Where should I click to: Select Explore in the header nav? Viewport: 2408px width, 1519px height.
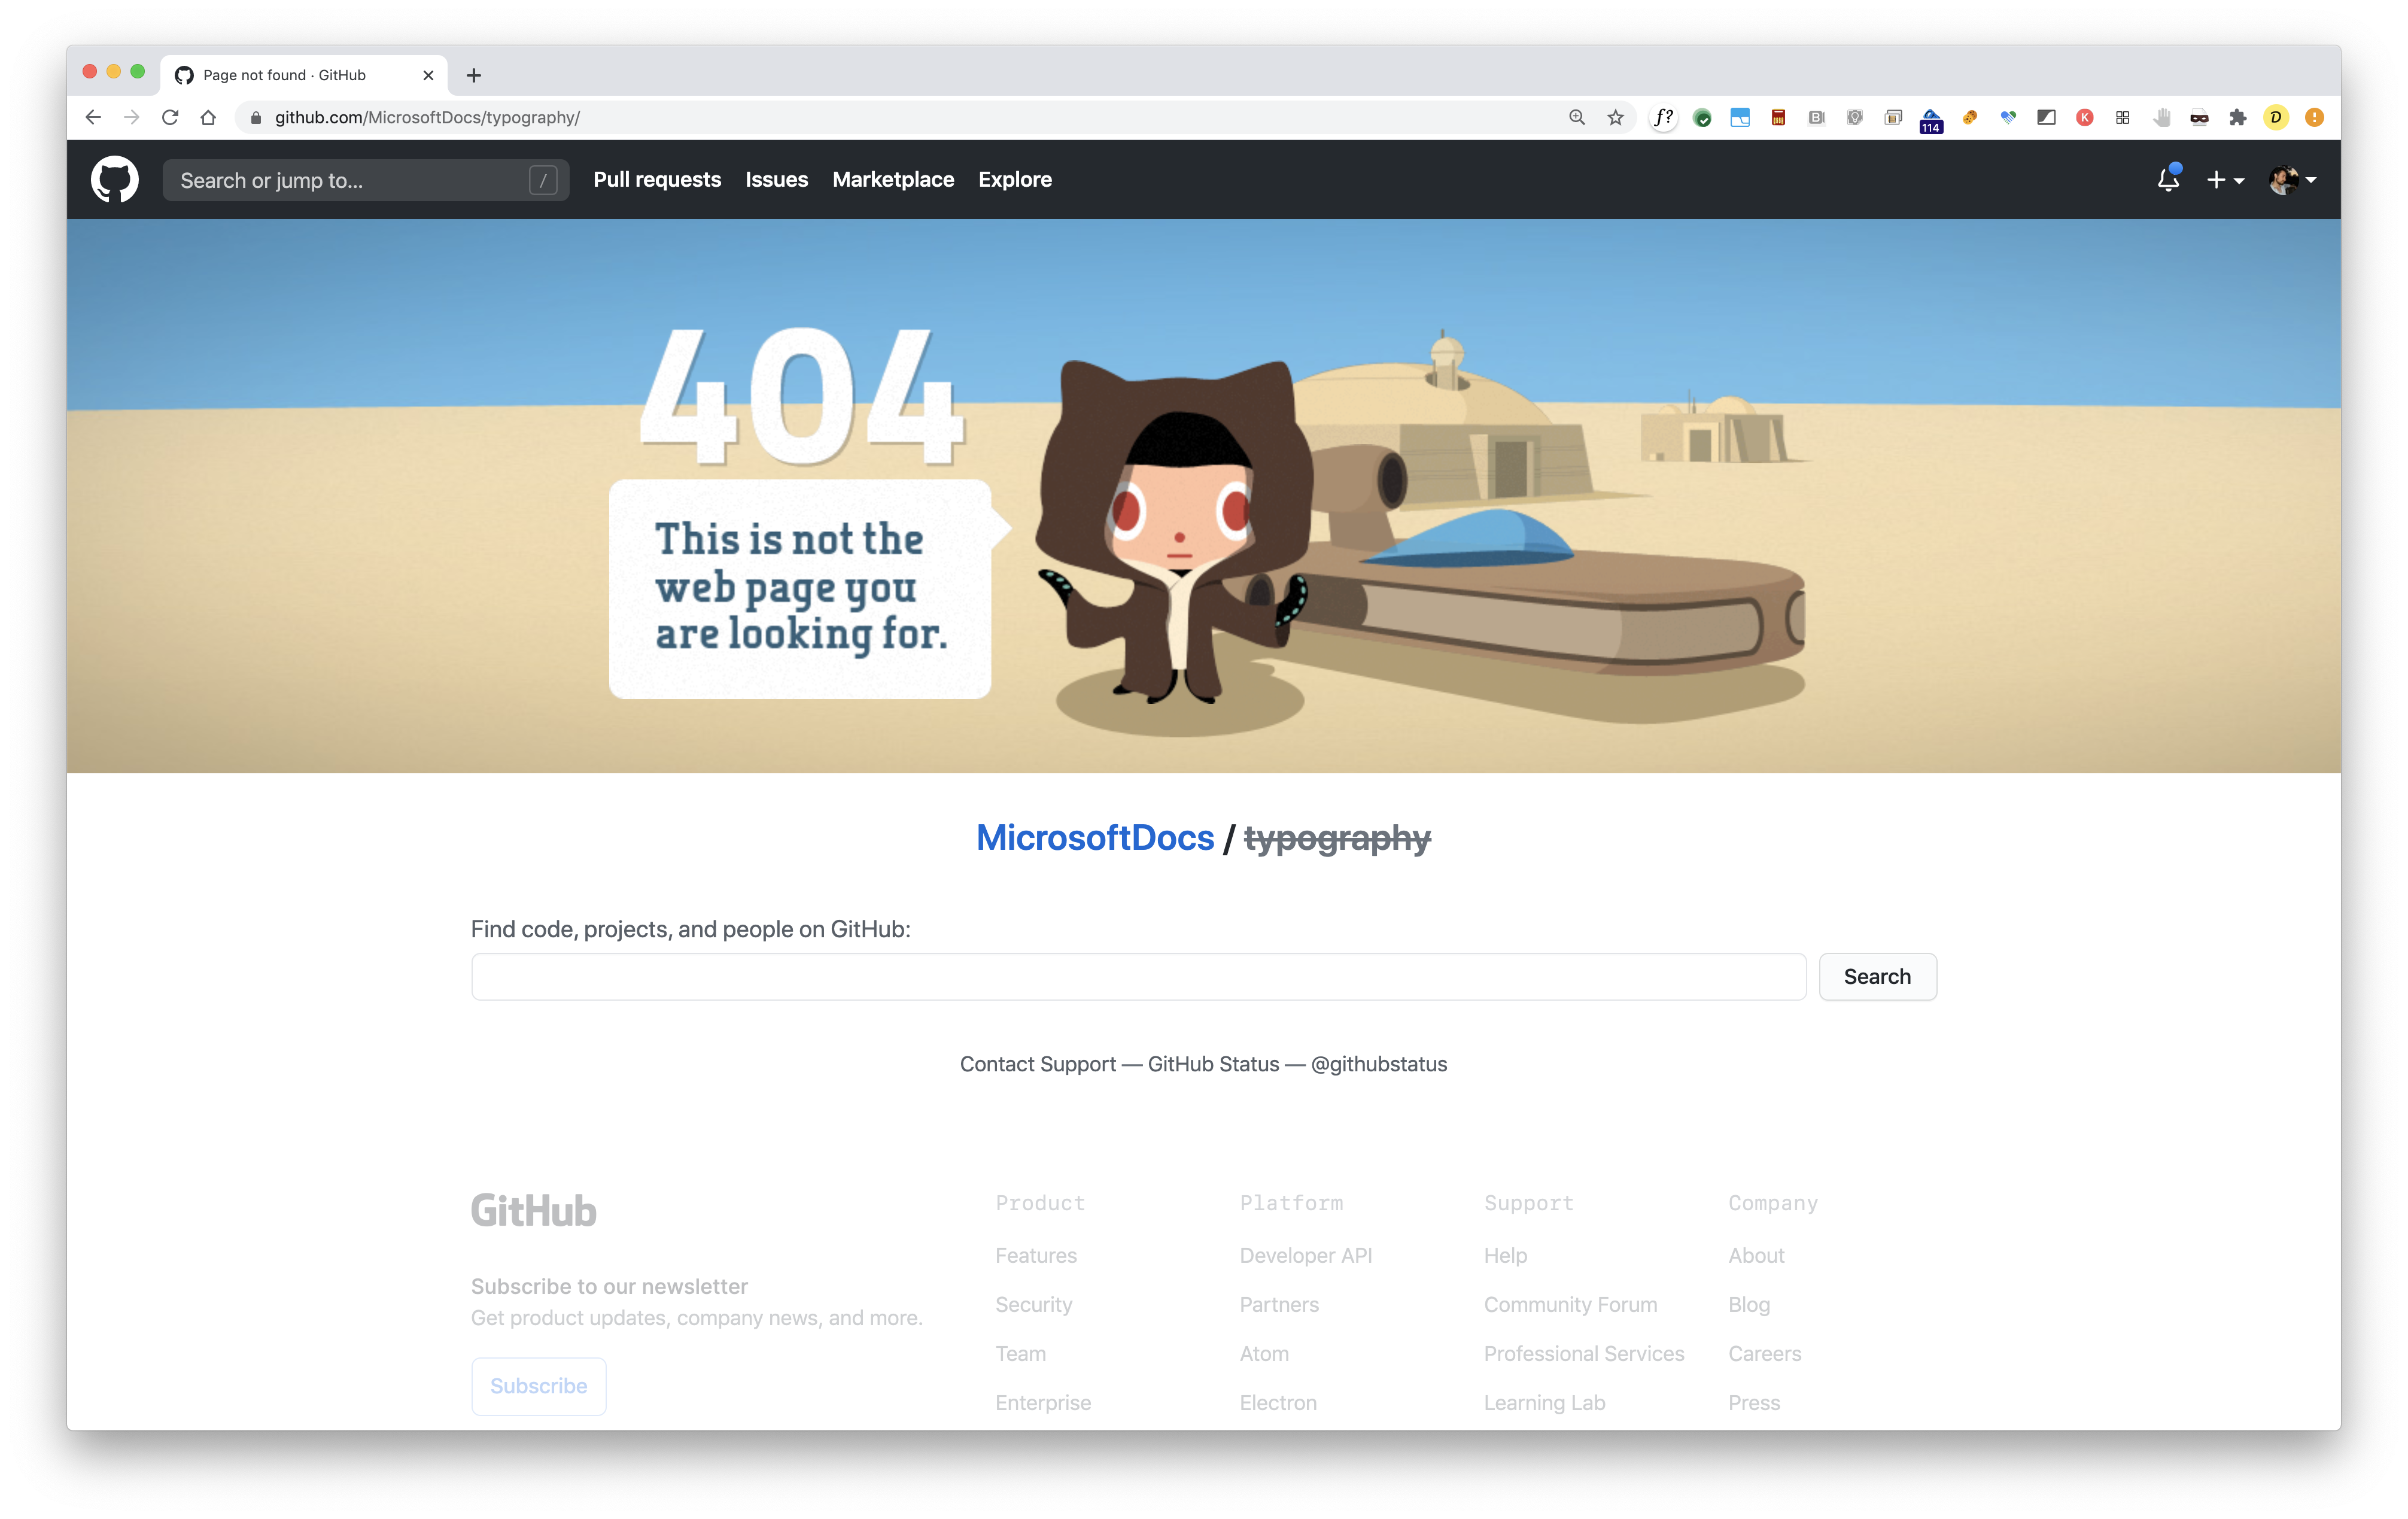(1015, 179)
